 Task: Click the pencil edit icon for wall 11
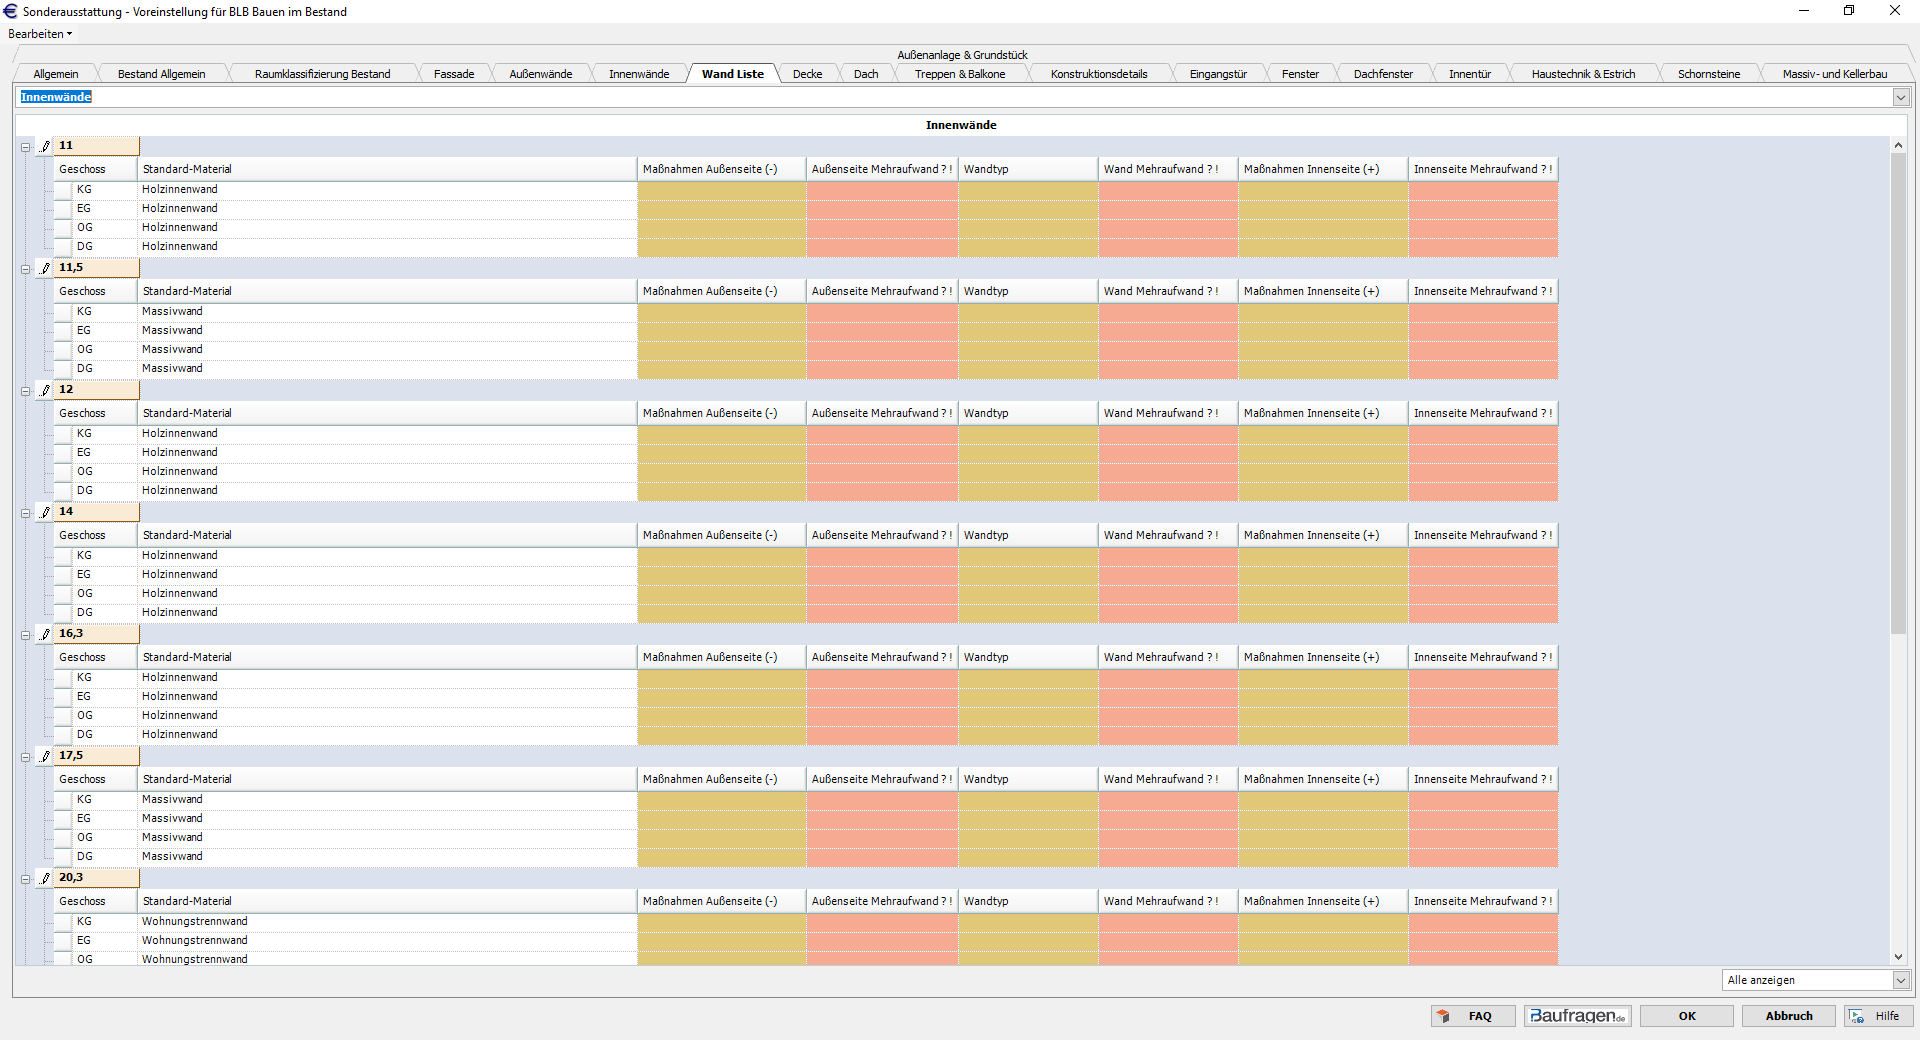[45, 146]
